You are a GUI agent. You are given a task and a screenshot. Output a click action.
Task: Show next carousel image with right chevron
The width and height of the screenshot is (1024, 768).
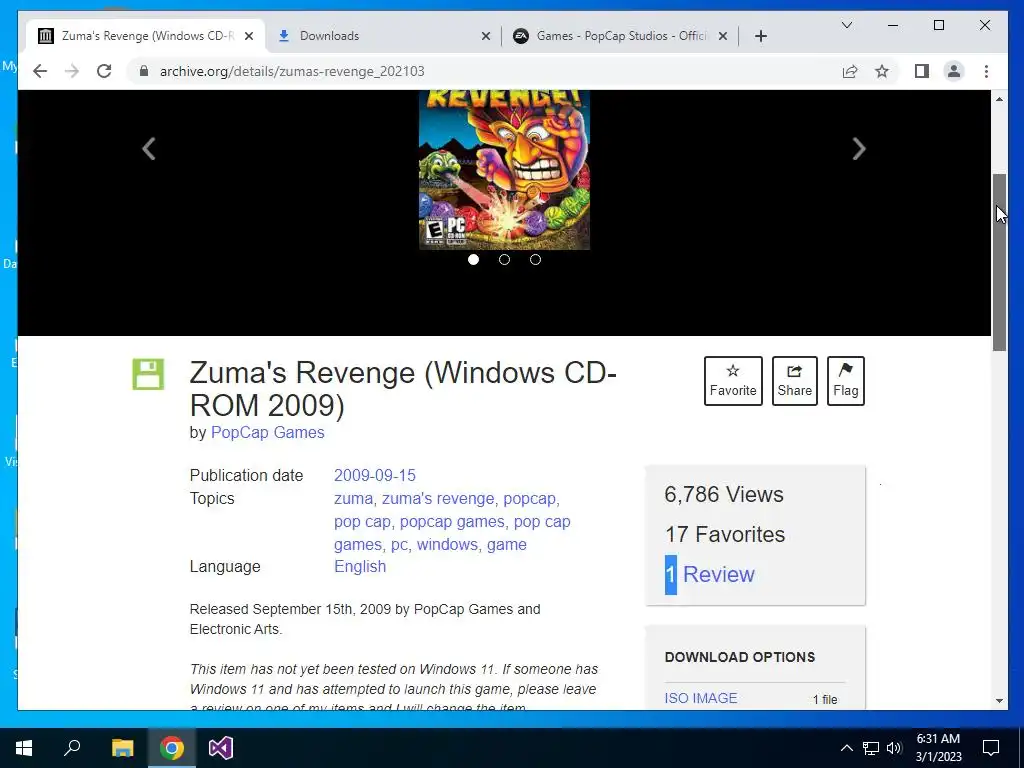859,149
